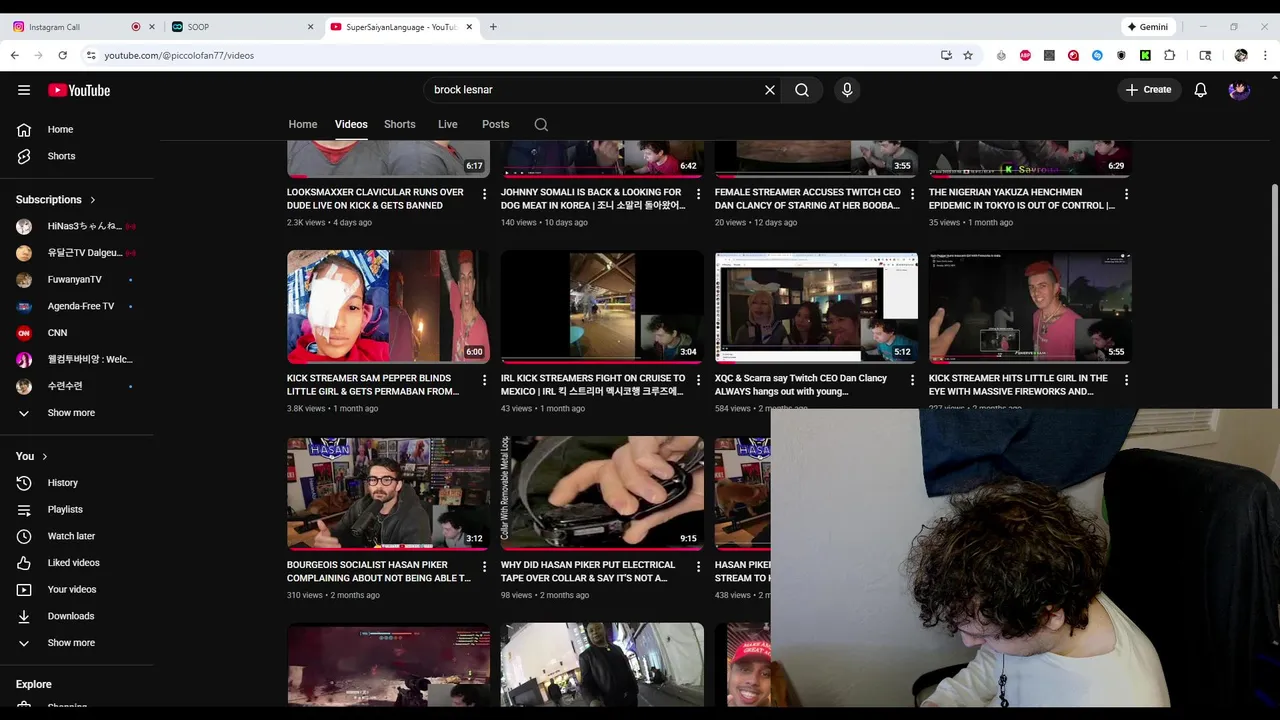
Task: Open the Adblock Plus extension
Action: pyautogui.click(x=1025, y=56)
